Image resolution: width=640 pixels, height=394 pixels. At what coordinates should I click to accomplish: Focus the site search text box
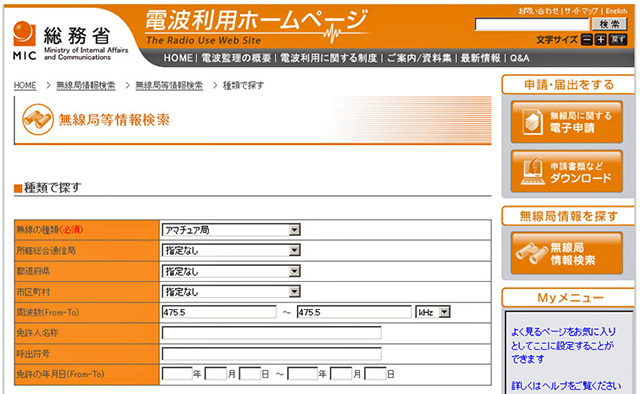coord(532,24)
